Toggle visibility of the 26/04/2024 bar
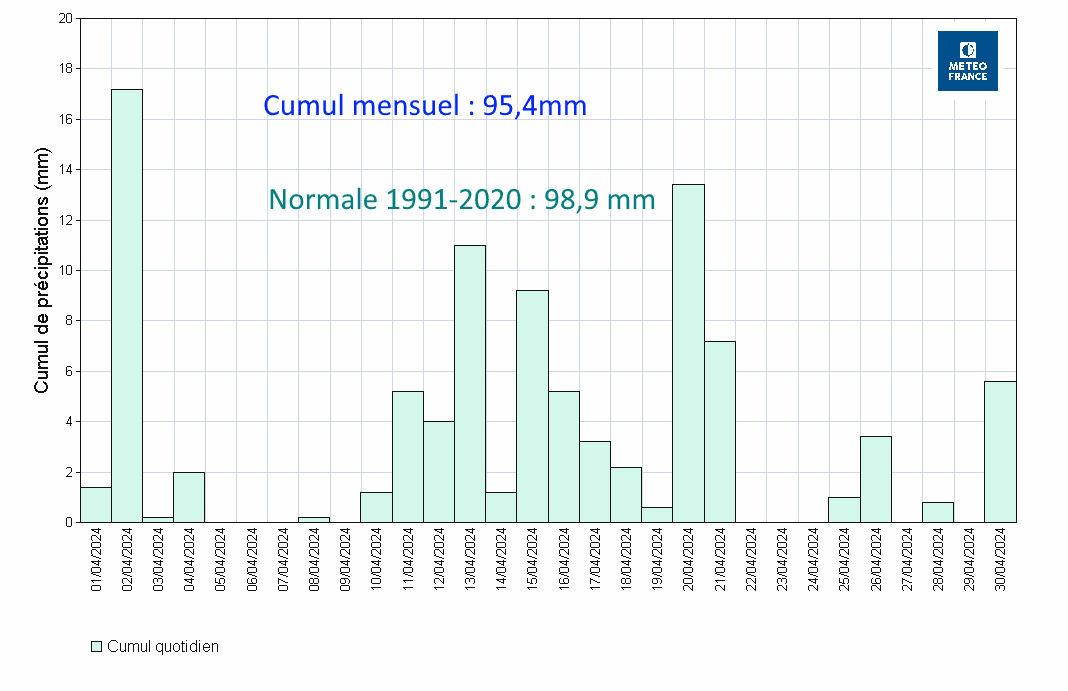The height and width of the screenshot is (691, 1068). tap(876, 478)
